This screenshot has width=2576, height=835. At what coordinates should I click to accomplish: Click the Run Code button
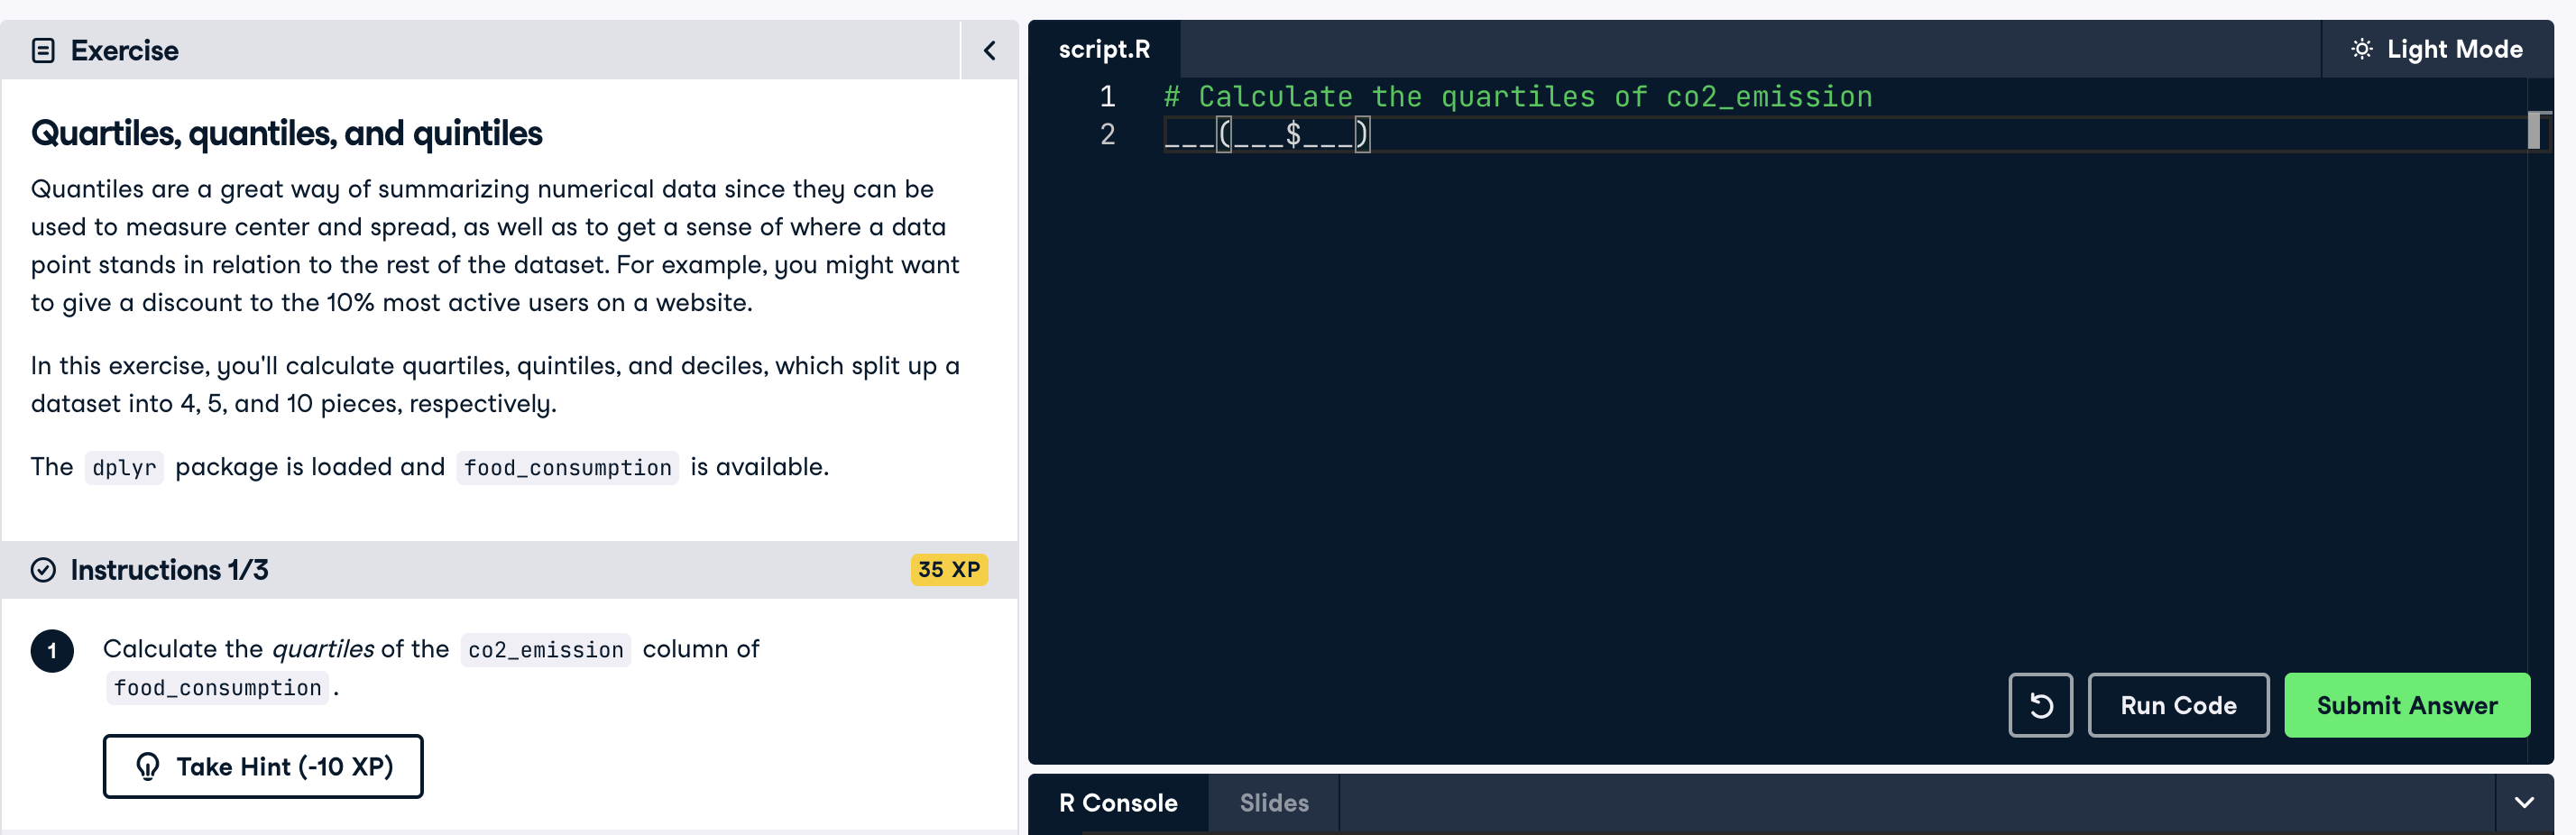(x=2178, y=705)
